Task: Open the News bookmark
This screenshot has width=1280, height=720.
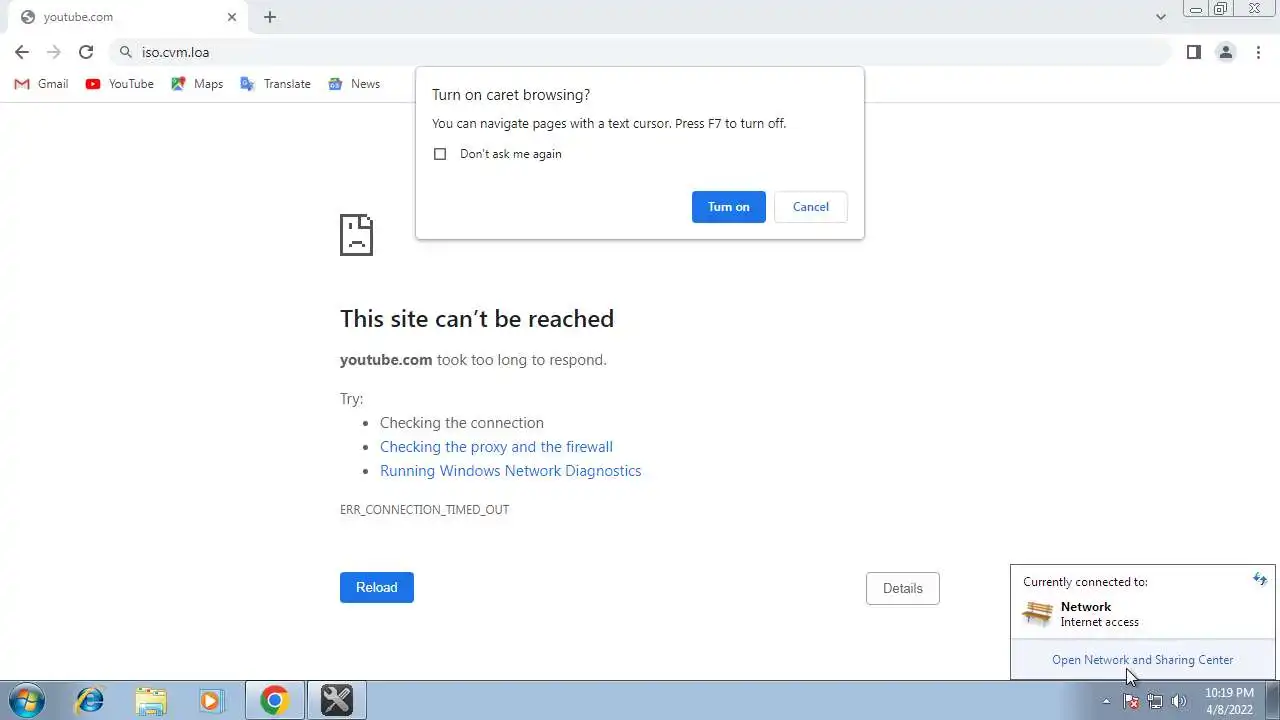Action: [x=354, y=84]
